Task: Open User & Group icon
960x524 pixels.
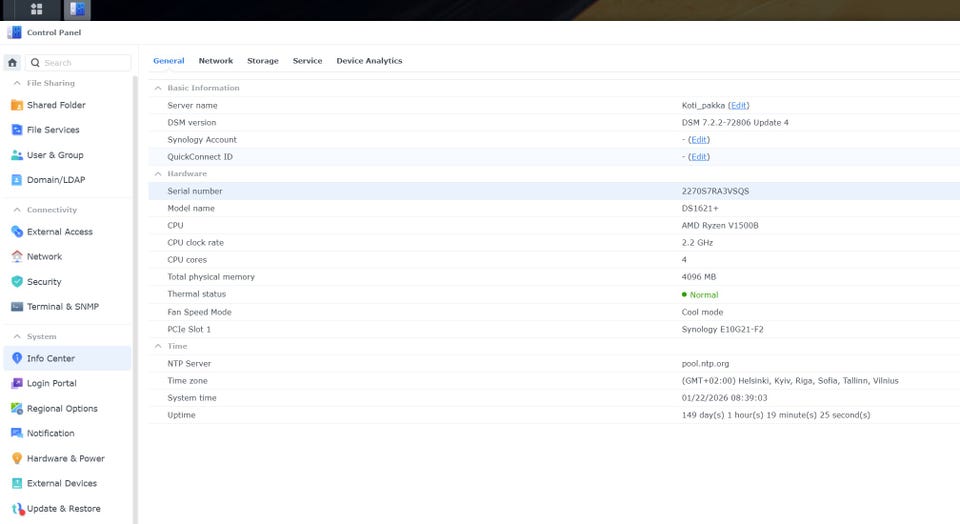Action: [17, 155]
